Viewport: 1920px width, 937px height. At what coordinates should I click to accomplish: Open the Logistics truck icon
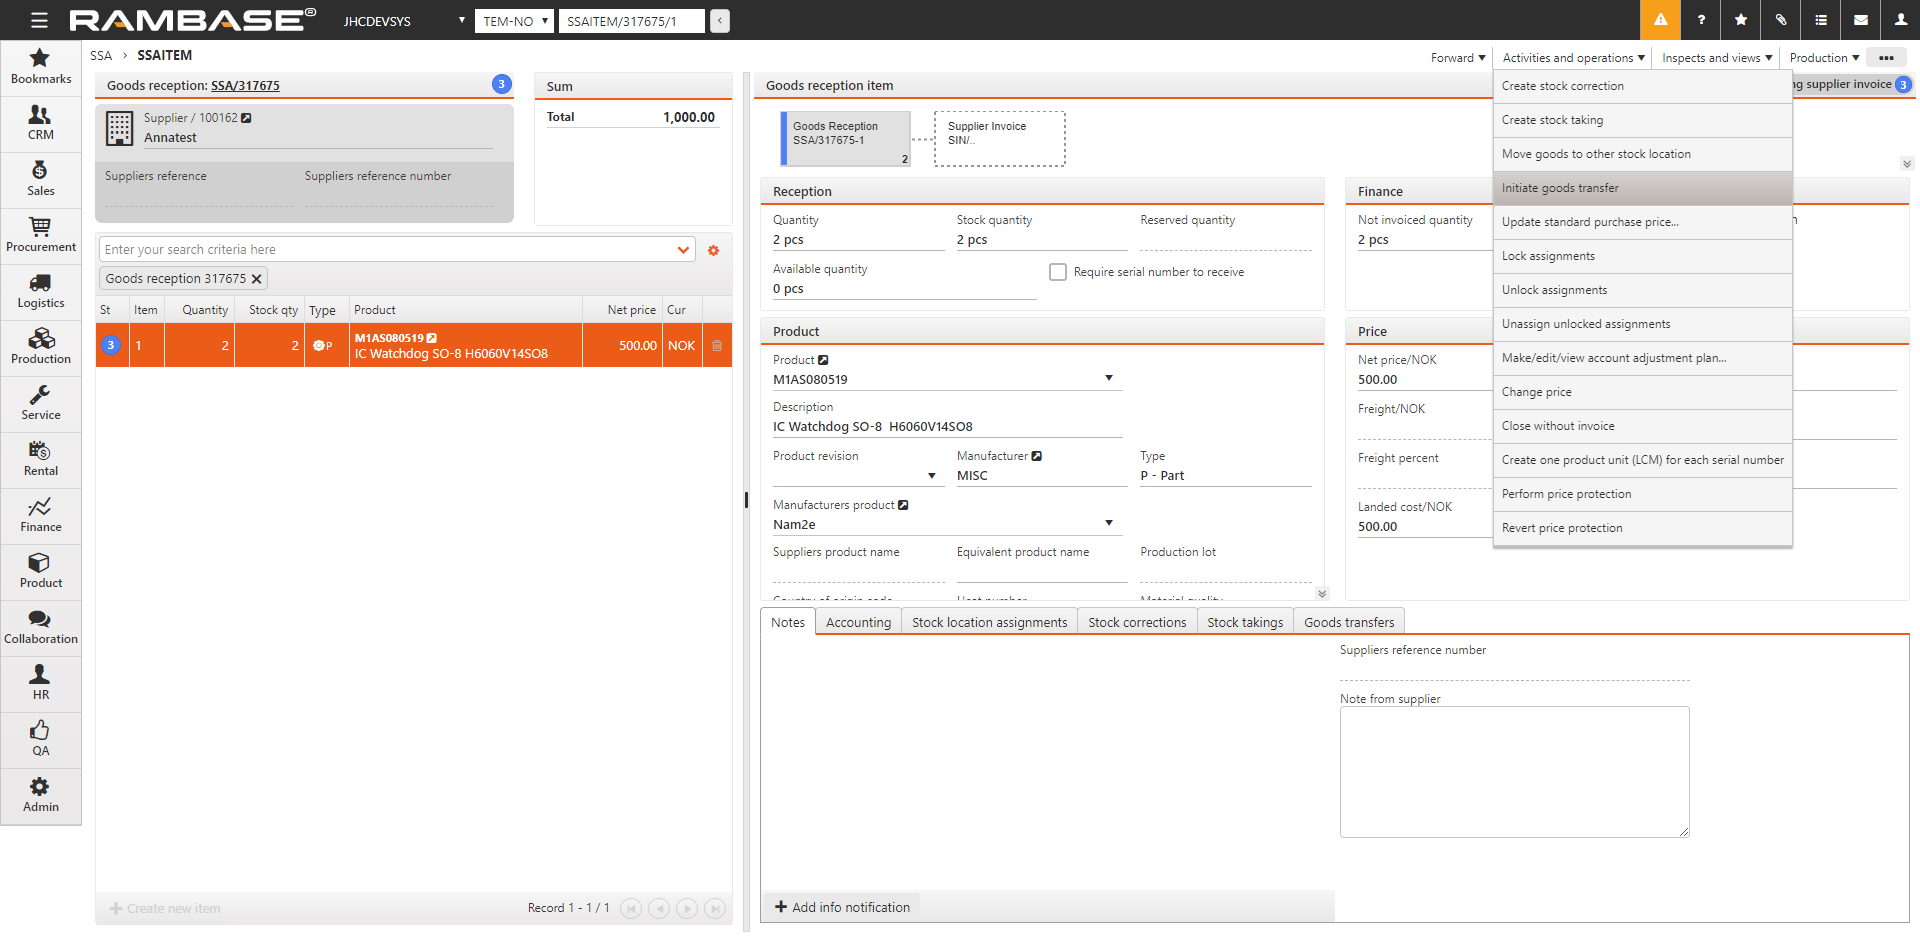[40, 290]
